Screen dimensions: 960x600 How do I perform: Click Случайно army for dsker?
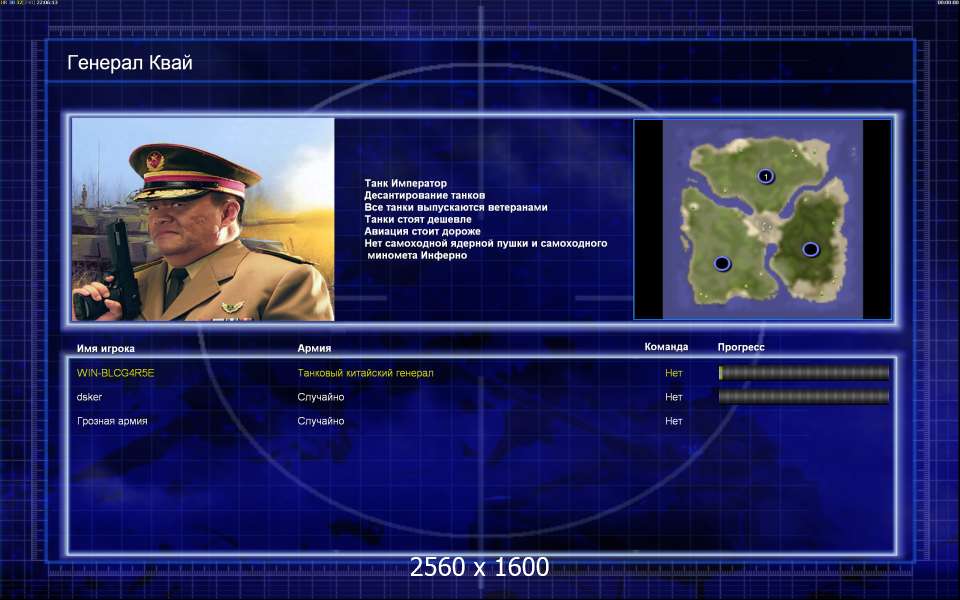[x=321, y=397]
